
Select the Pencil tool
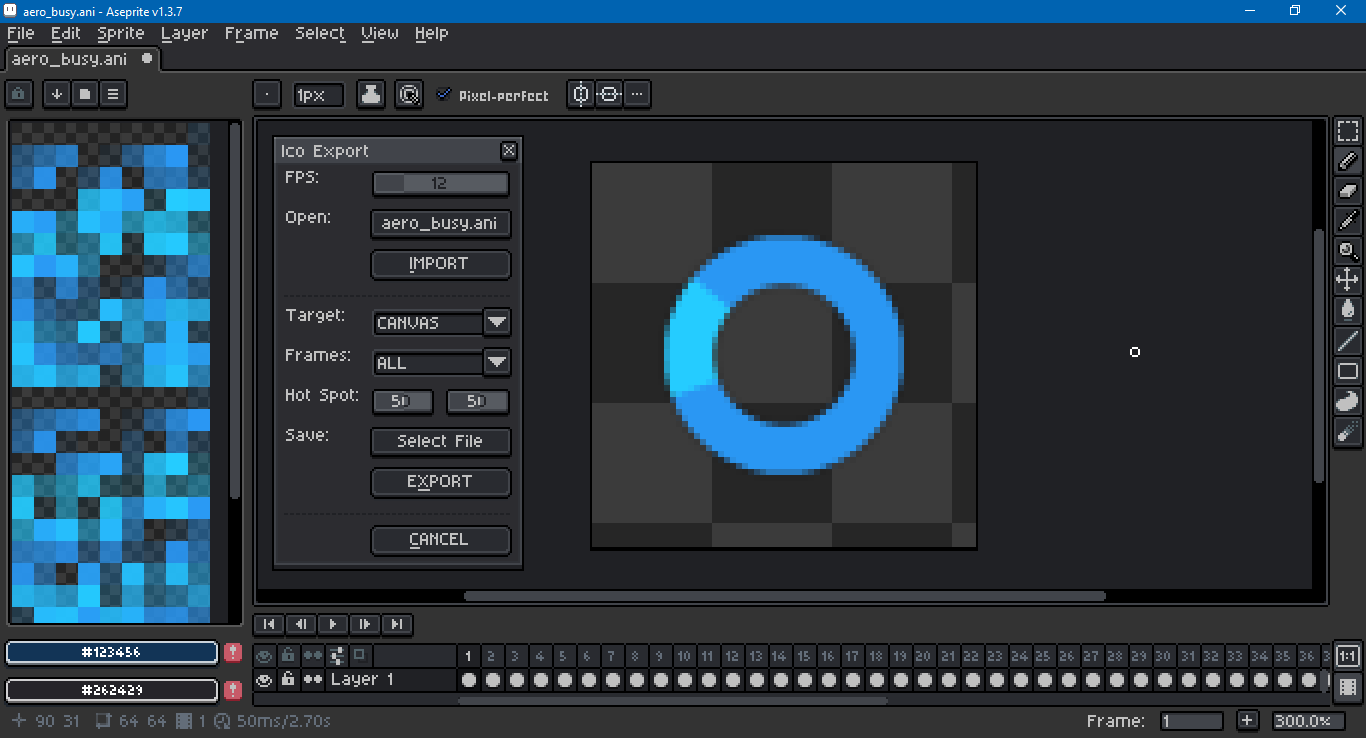(x=1348, y=161)
